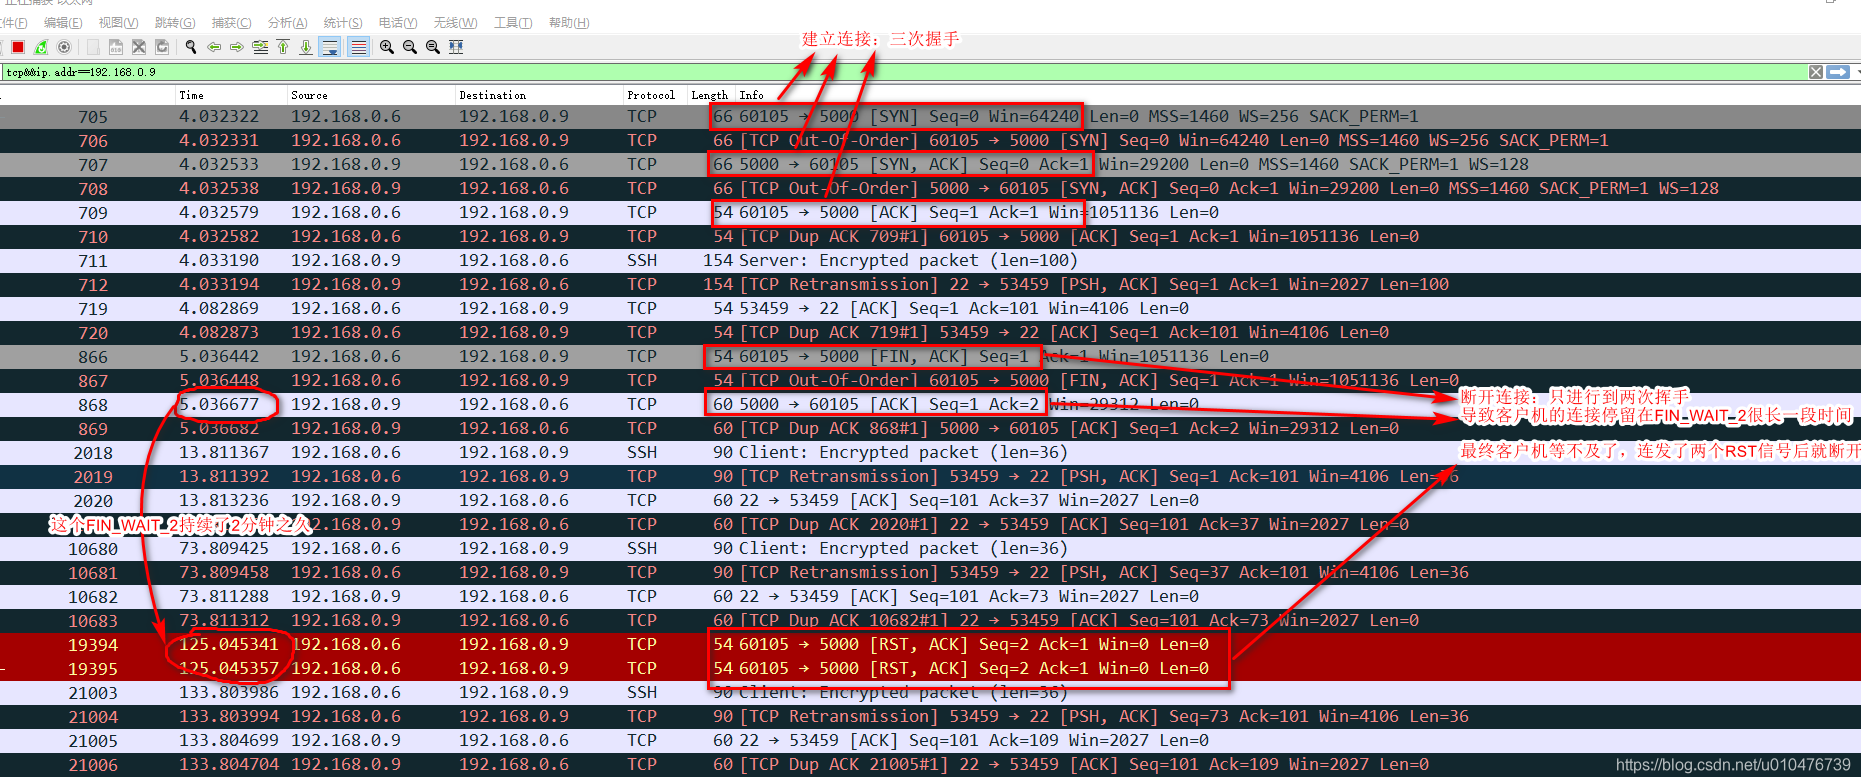Restart the capture using the green fin icon

point(41,47)
